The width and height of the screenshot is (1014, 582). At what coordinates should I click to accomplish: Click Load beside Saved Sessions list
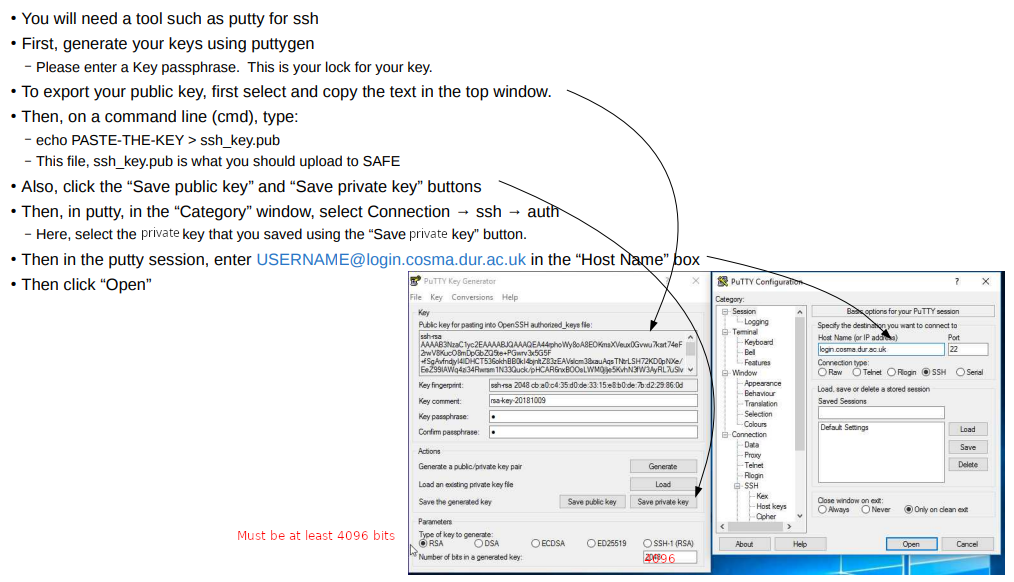click(967, 429)
